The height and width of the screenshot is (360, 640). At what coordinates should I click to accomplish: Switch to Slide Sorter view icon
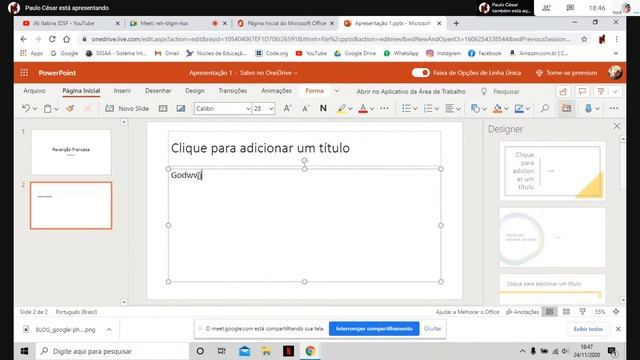566,312
